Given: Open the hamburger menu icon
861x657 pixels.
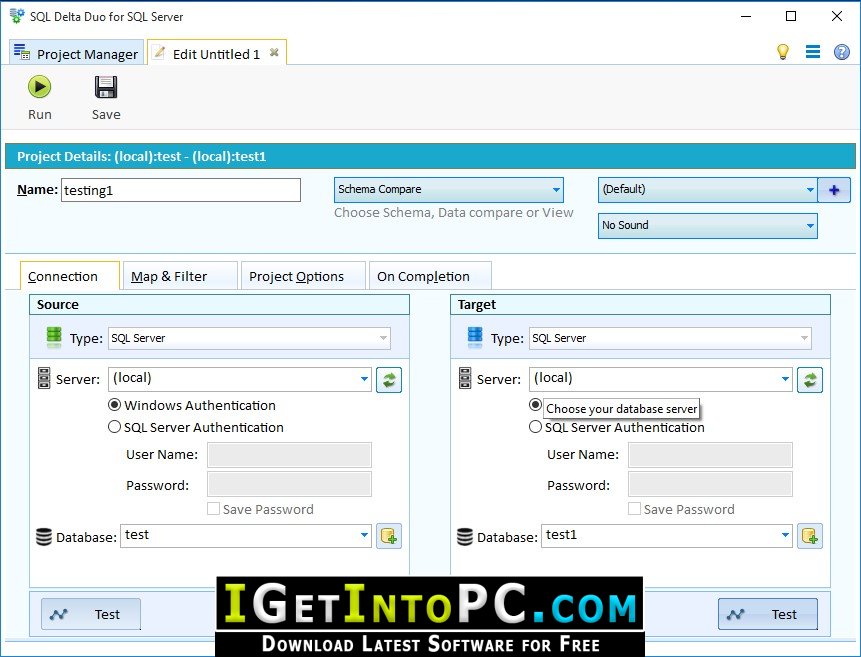Looking at the screenshot, I should coord(813,52).
